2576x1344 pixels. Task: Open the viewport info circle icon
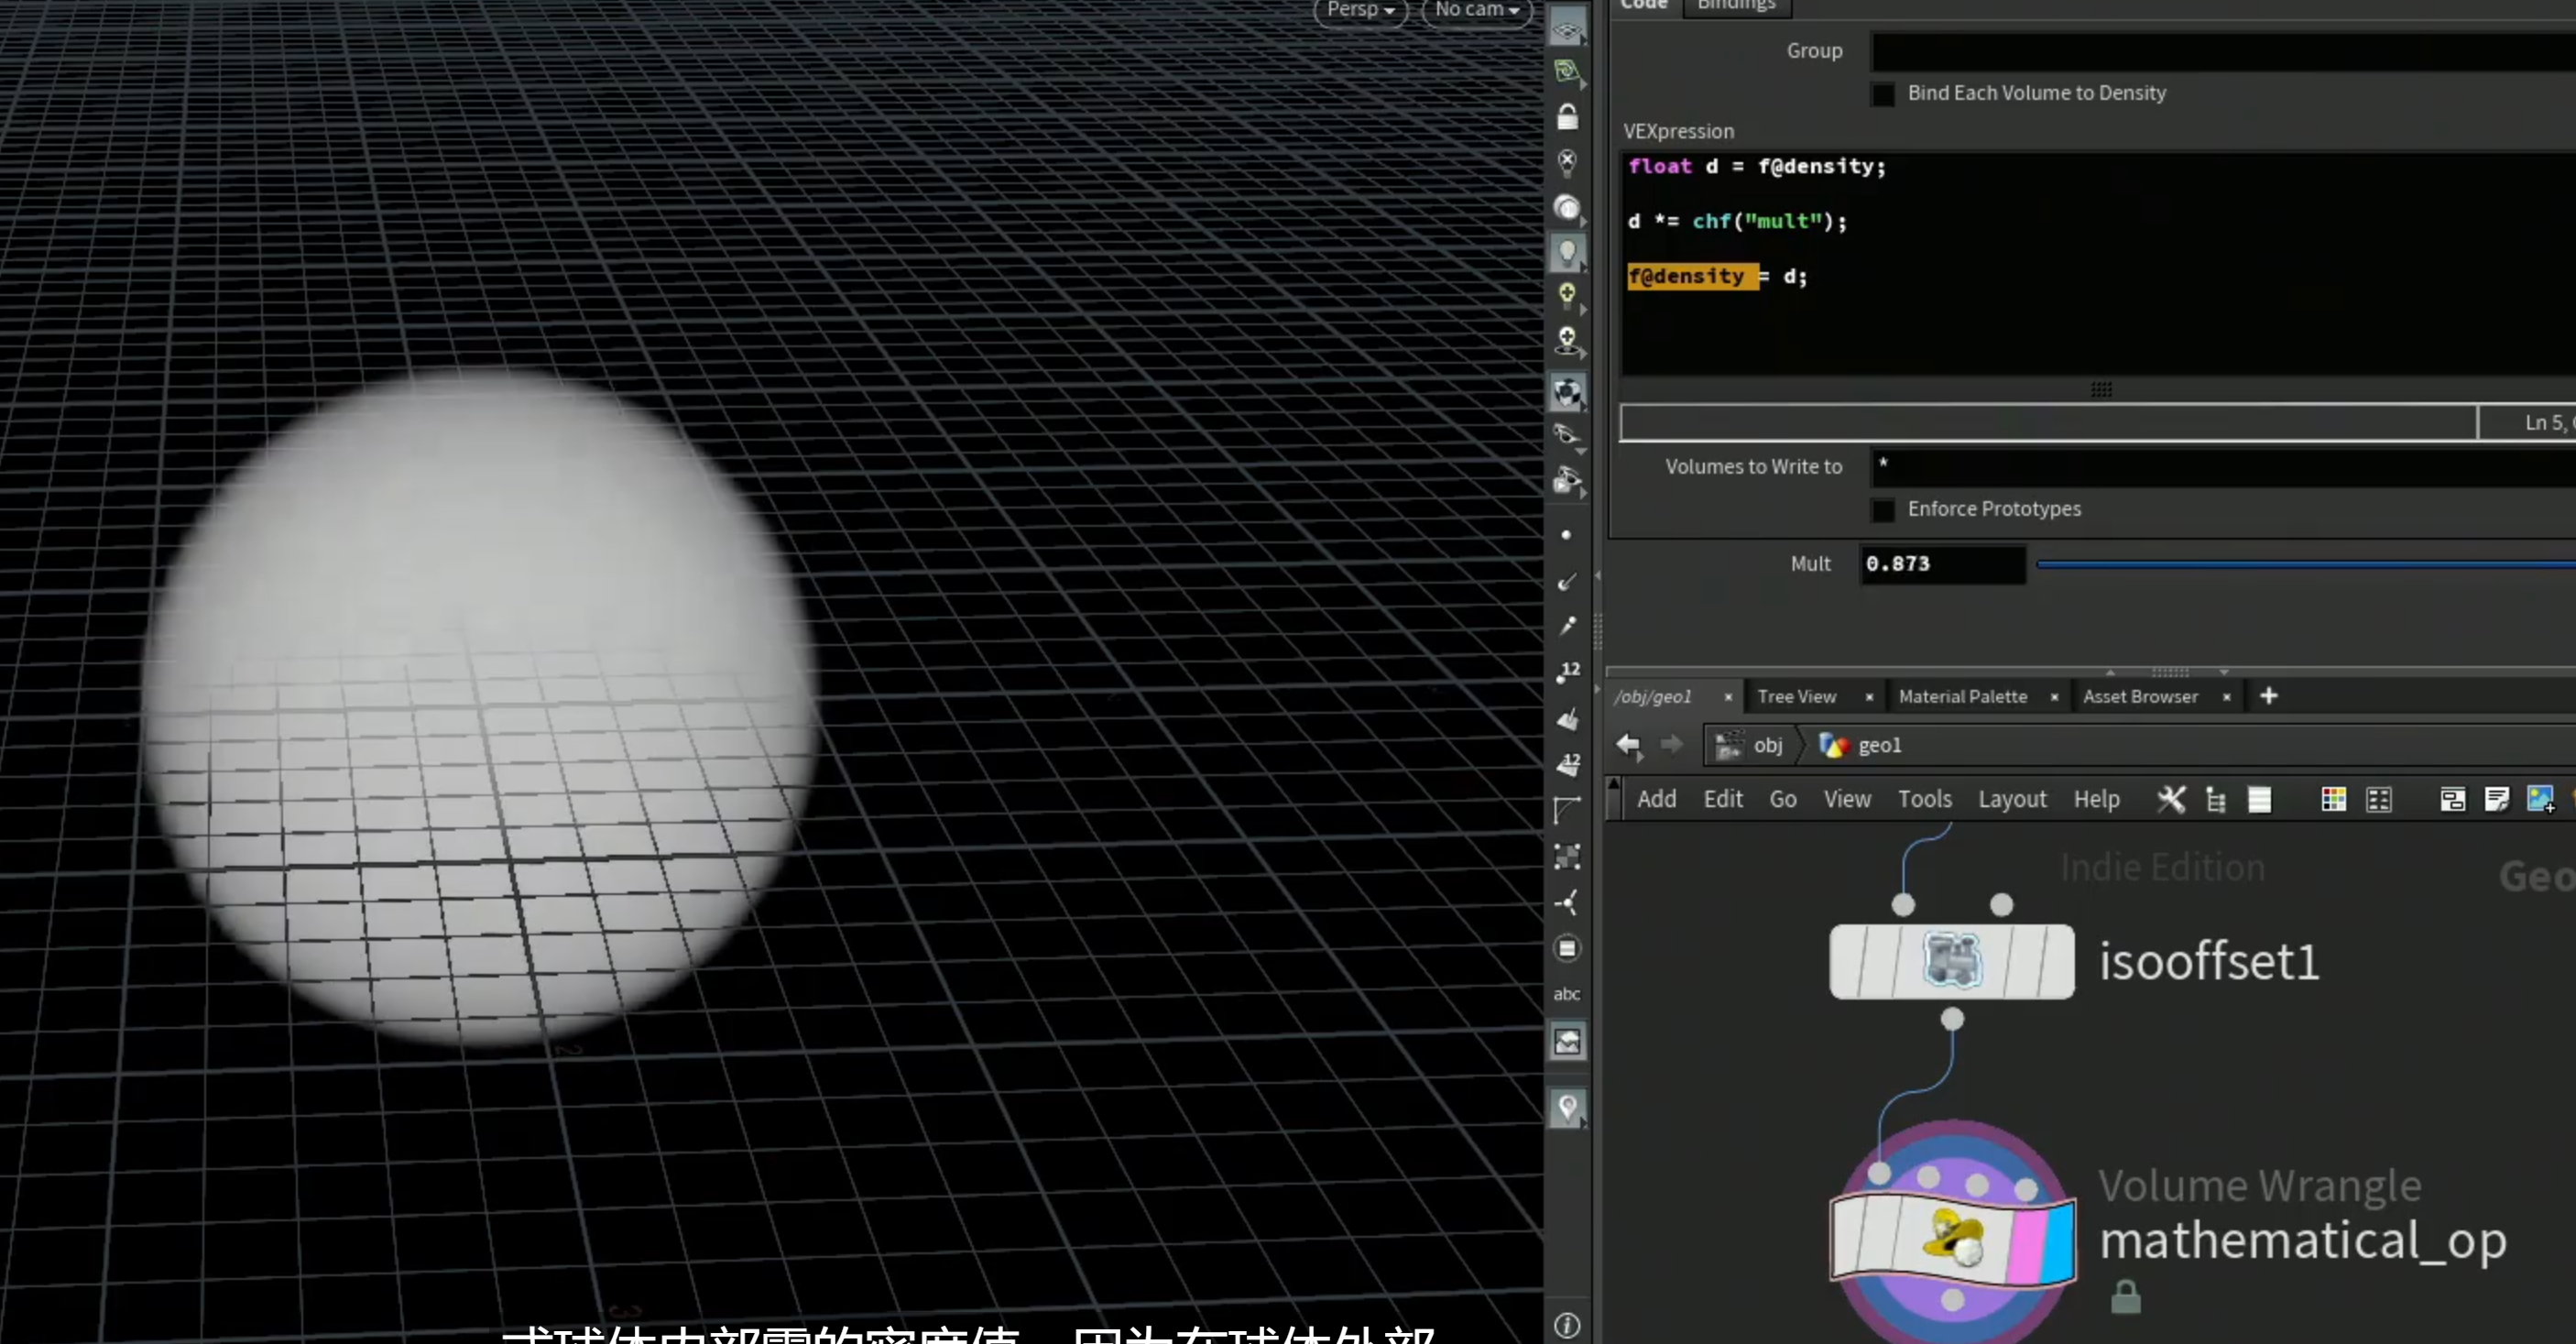coord(1567,1325)
